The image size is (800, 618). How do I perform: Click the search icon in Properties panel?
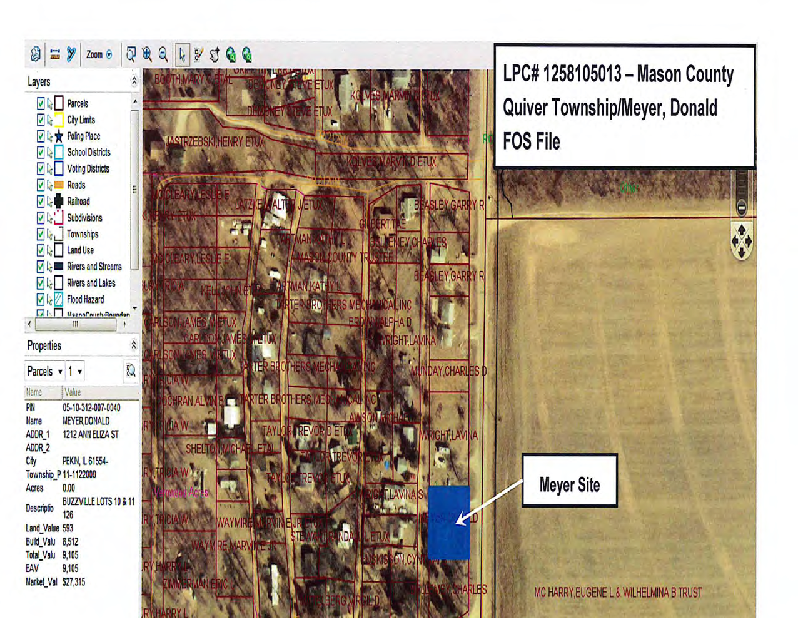click(x=131, y=371)
